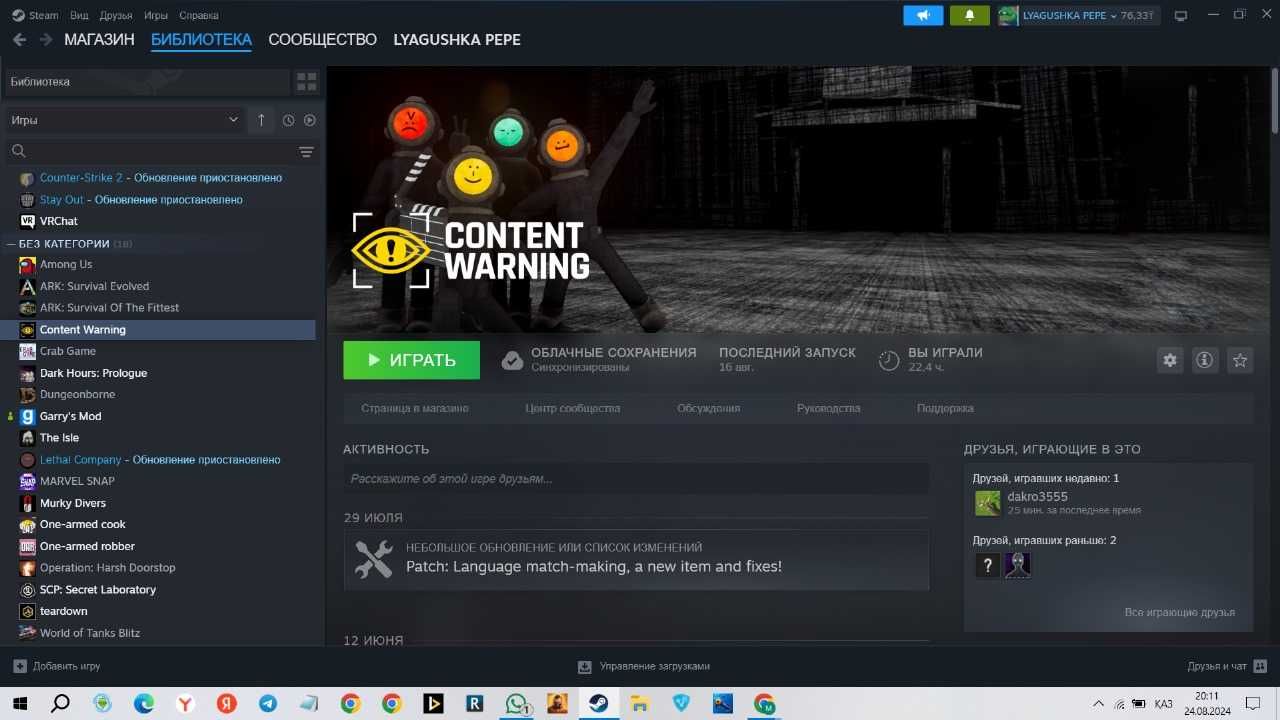This screenshot has height=720, width=1280.
Task: Click the unknown friend question mark avatar
Action: [x=987, y=565]
